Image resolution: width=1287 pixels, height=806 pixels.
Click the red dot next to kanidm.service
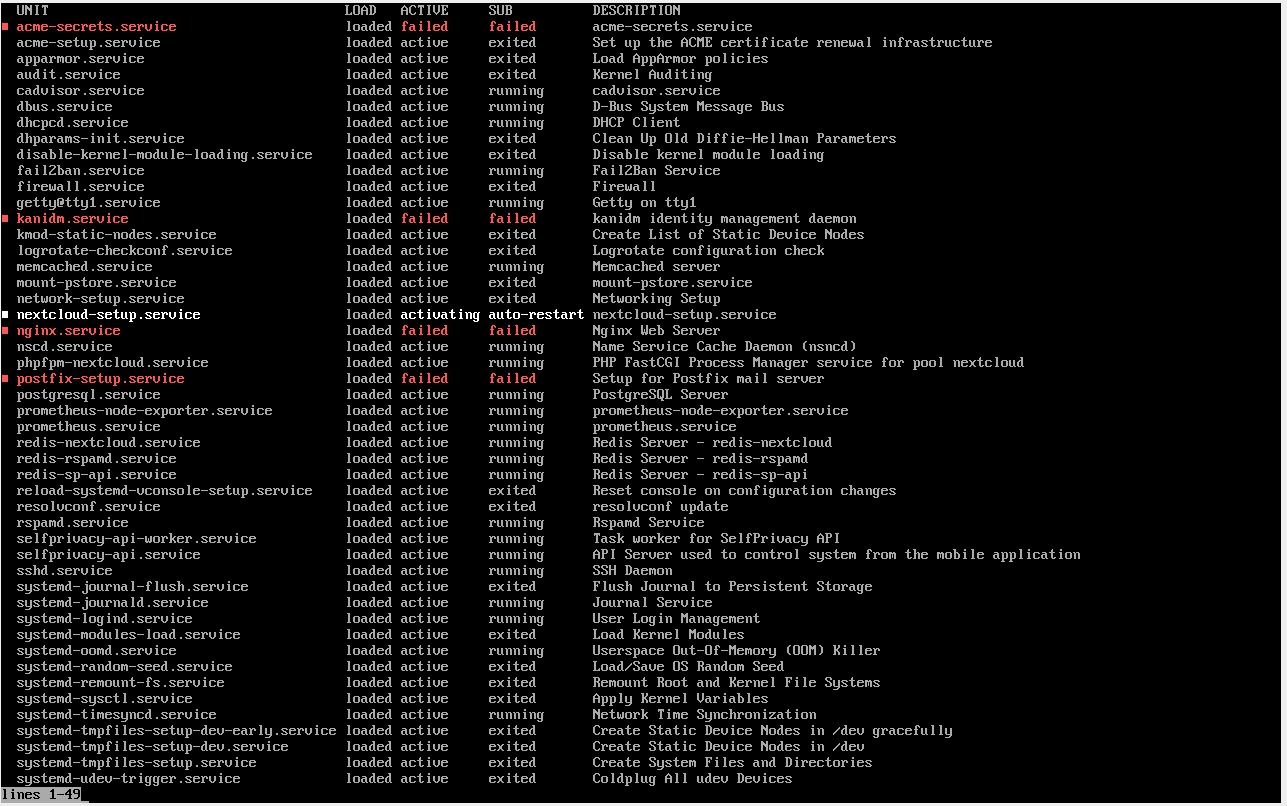7,218
